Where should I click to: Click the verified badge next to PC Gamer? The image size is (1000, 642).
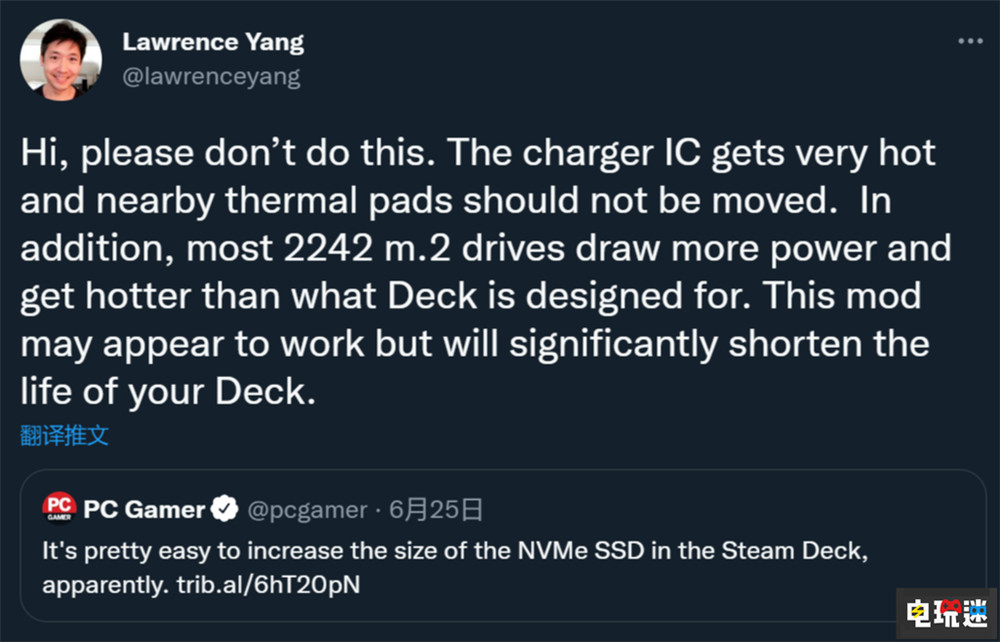coord(226,509)
